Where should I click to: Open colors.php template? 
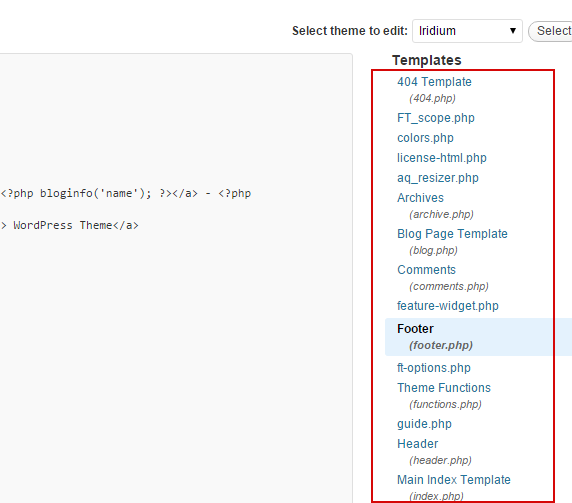(425, 138)
